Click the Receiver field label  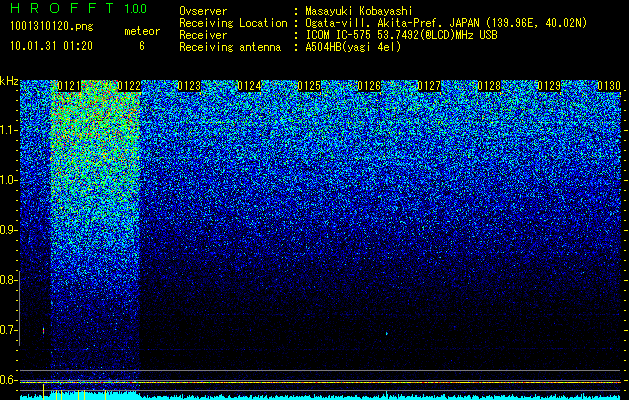coord(203,35)
